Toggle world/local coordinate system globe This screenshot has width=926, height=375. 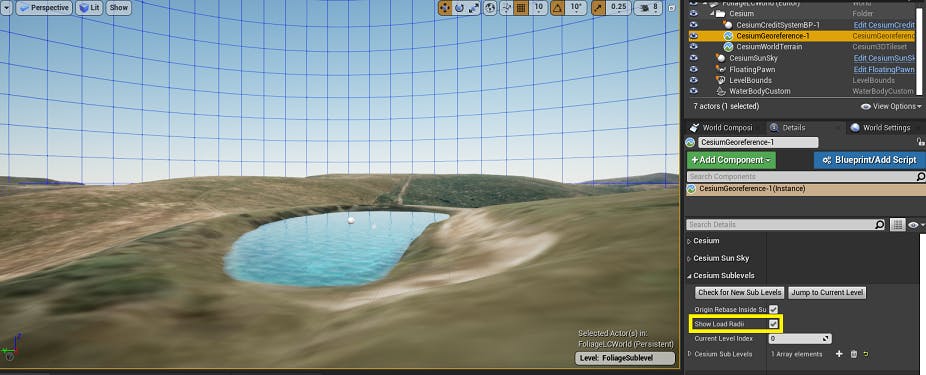tap(490, 8)
